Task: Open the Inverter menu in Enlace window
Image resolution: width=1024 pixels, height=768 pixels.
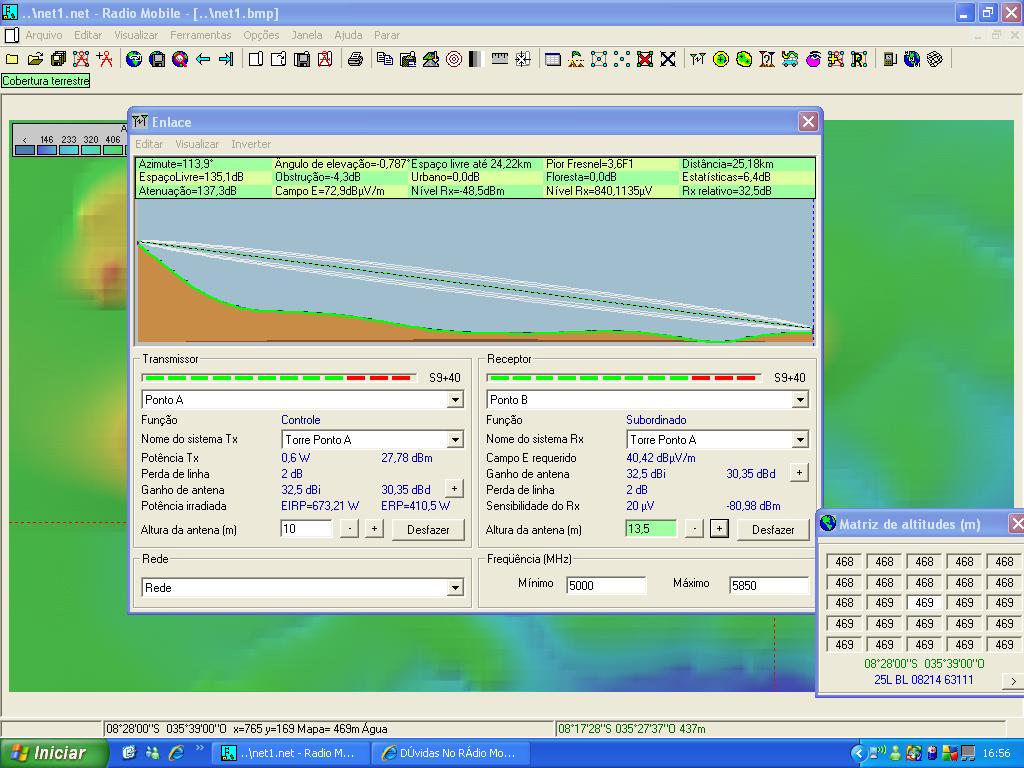Action: [251, 144]
